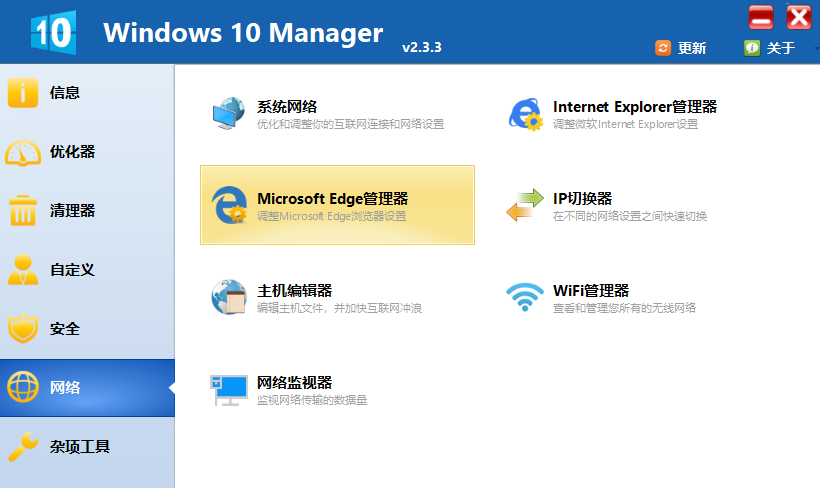Click the Internet Explorer管理器 icon

coord(526,114)
